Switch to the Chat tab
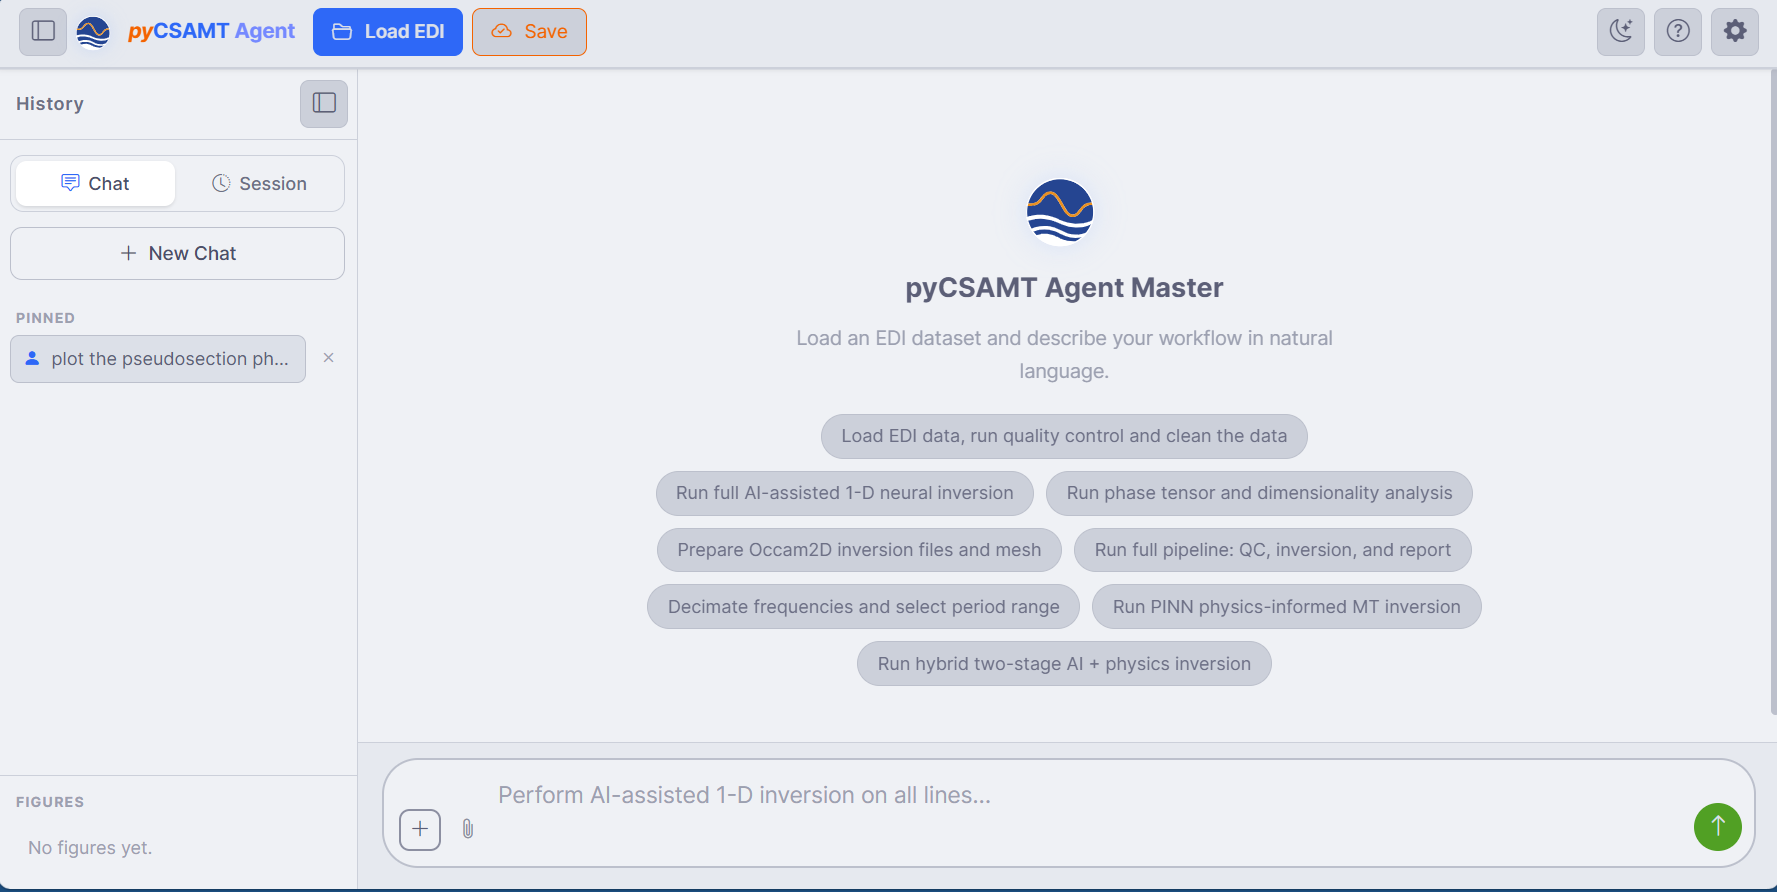 coord(96,184)
